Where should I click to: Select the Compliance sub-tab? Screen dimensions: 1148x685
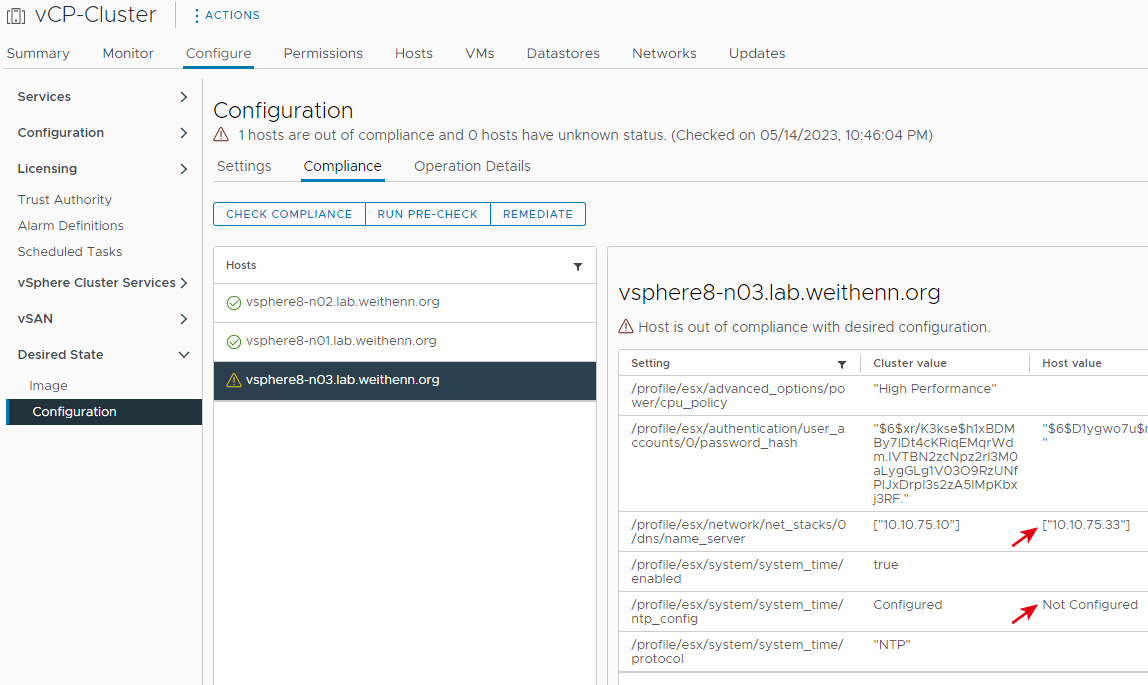[x=343, y=166]
